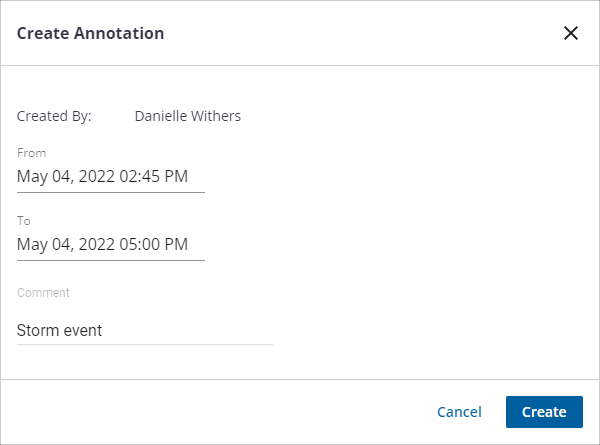The width and height of the screenshot is (600, 445).
Task: Cancel the annotation creation
Action: (x=459, y=412)
